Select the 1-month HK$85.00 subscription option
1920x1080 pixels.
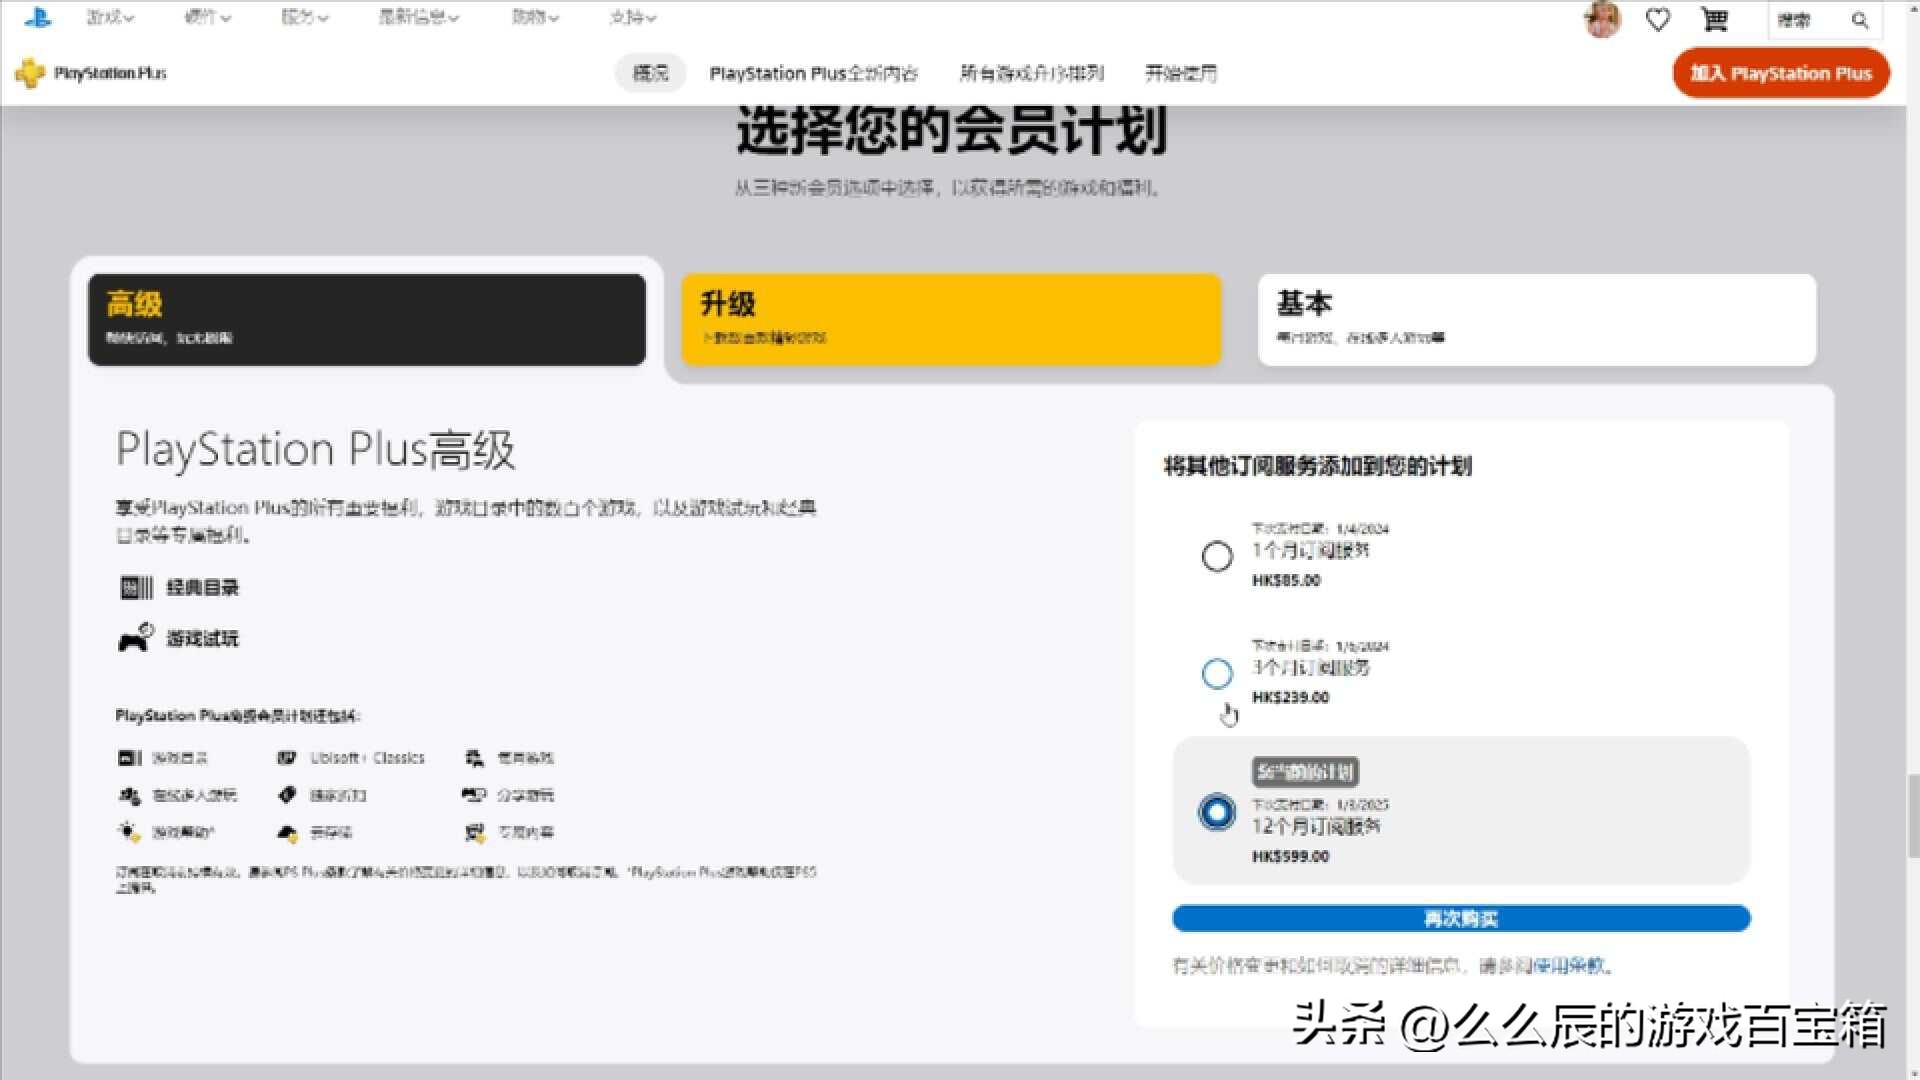pos(1217,556)
